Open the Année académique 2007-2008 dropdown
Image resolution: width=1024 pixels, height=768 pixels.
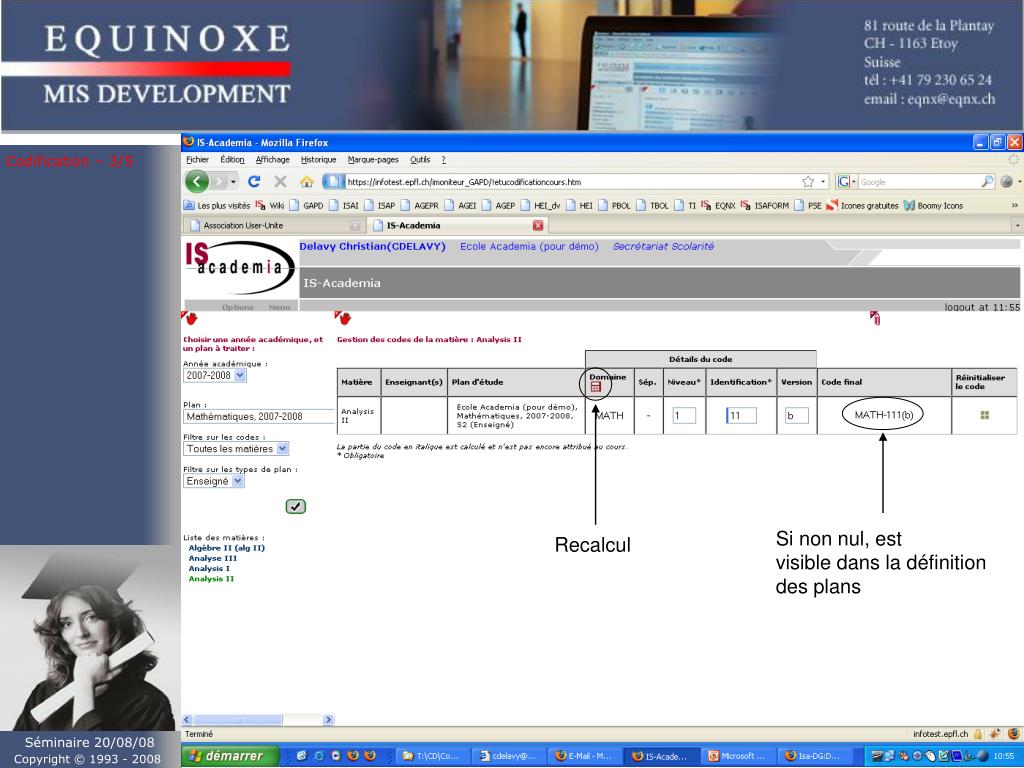215,376
